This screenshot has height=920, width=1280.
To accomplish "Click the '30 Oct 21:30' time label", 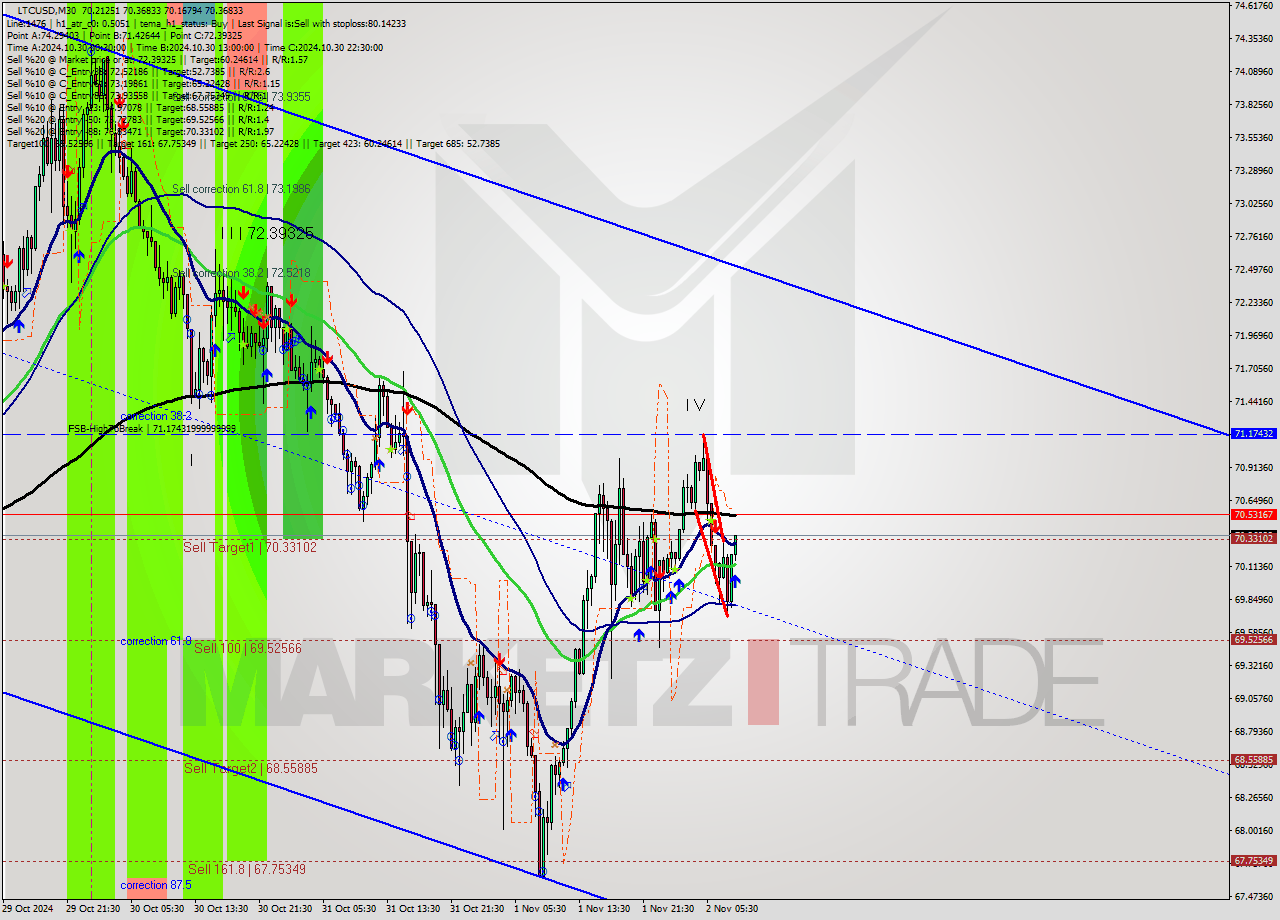I will click(x=284, y=909).
